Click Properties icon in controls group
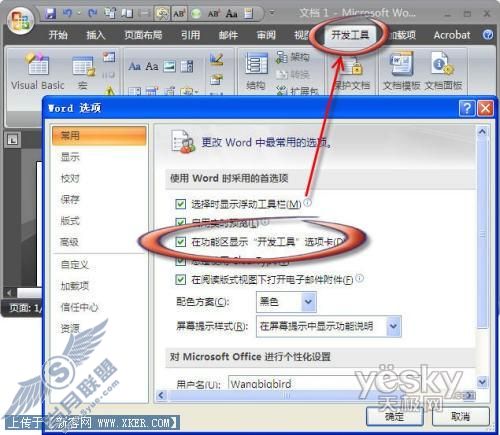Image resolution: width=500 pixels, height=435 pixels. pyautogui.click(x=217, y=79)
